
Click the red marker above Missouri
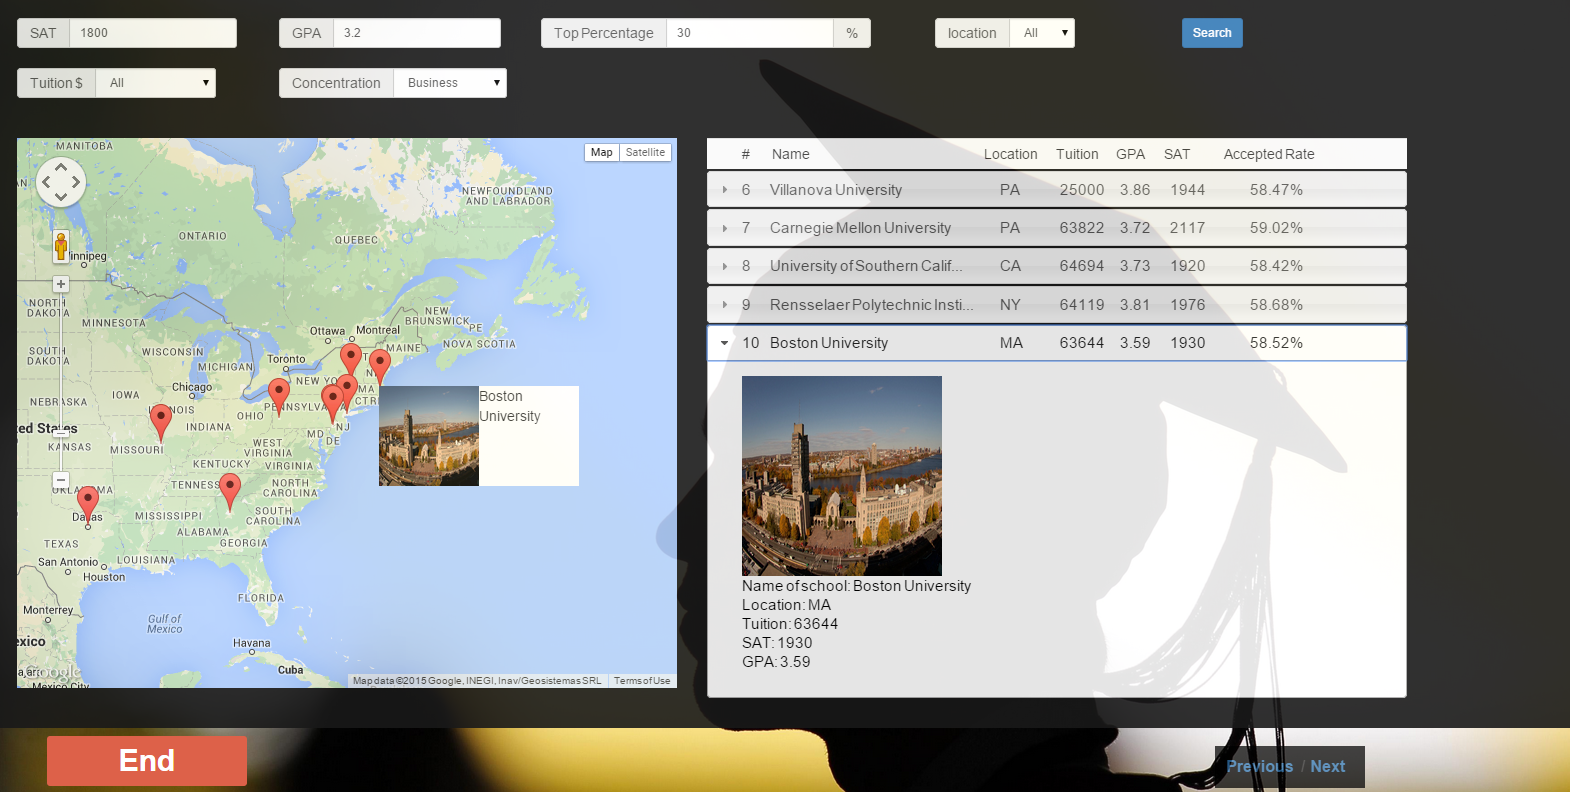160,421
